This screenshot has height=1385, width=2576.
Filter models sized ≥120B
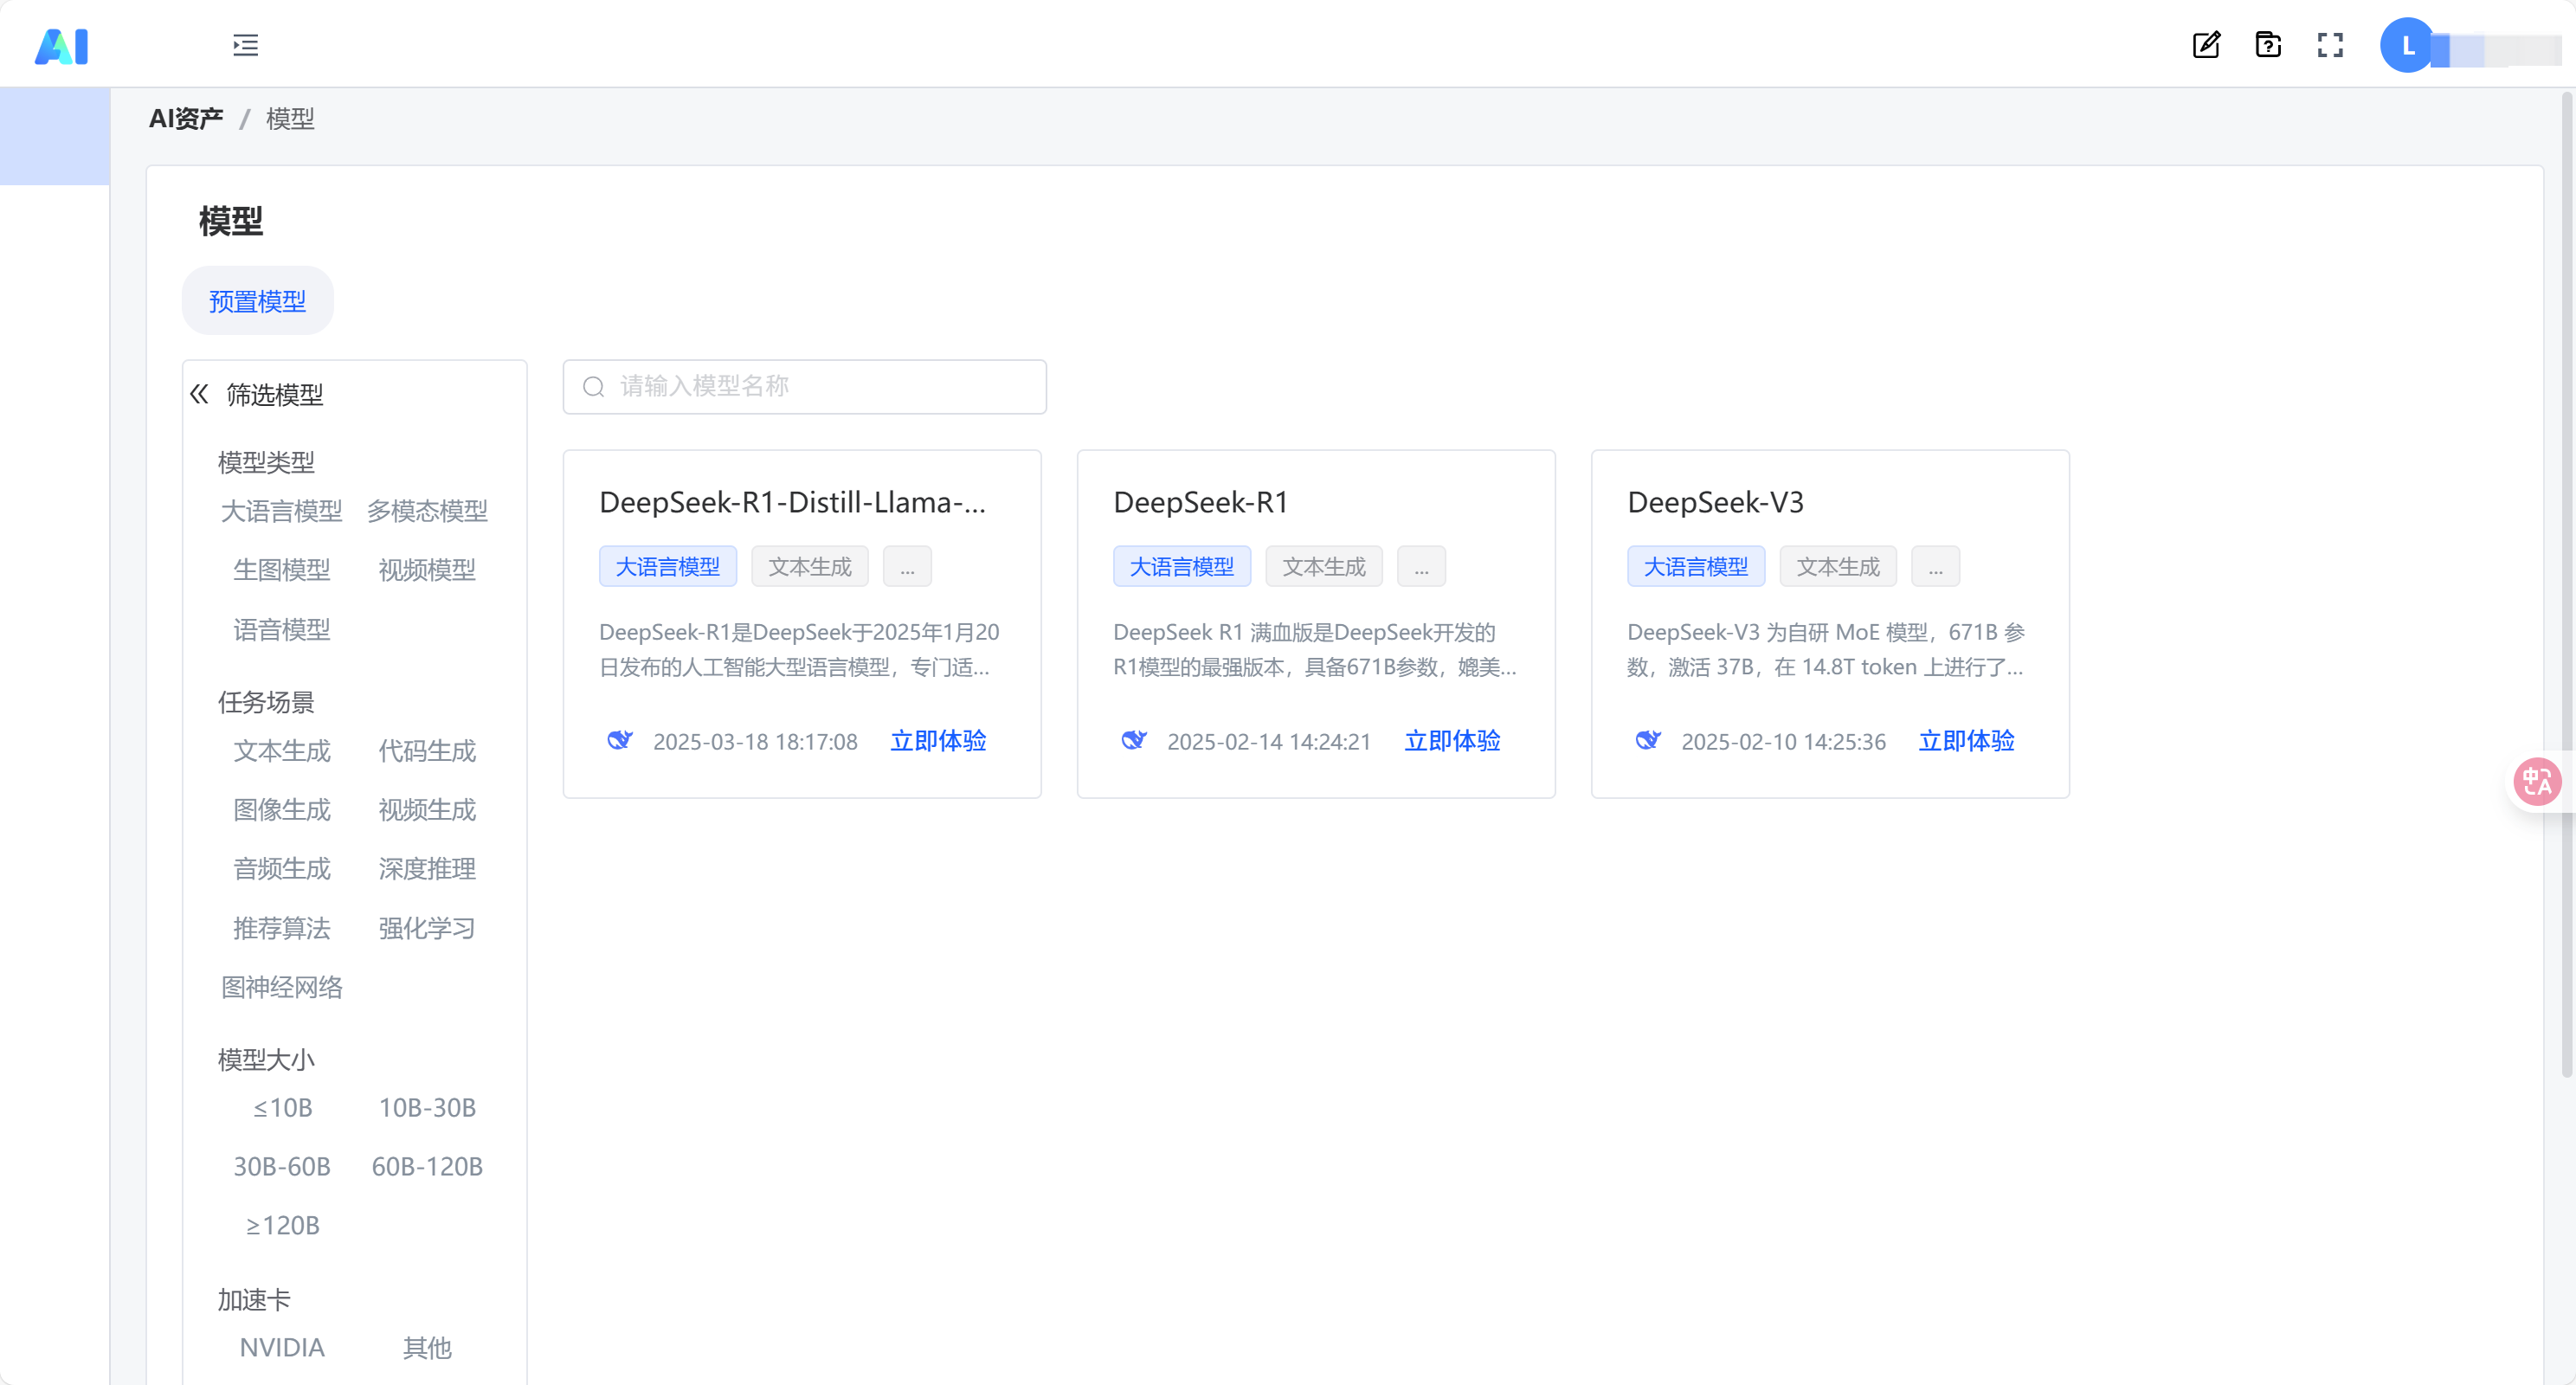point(282,1226)
